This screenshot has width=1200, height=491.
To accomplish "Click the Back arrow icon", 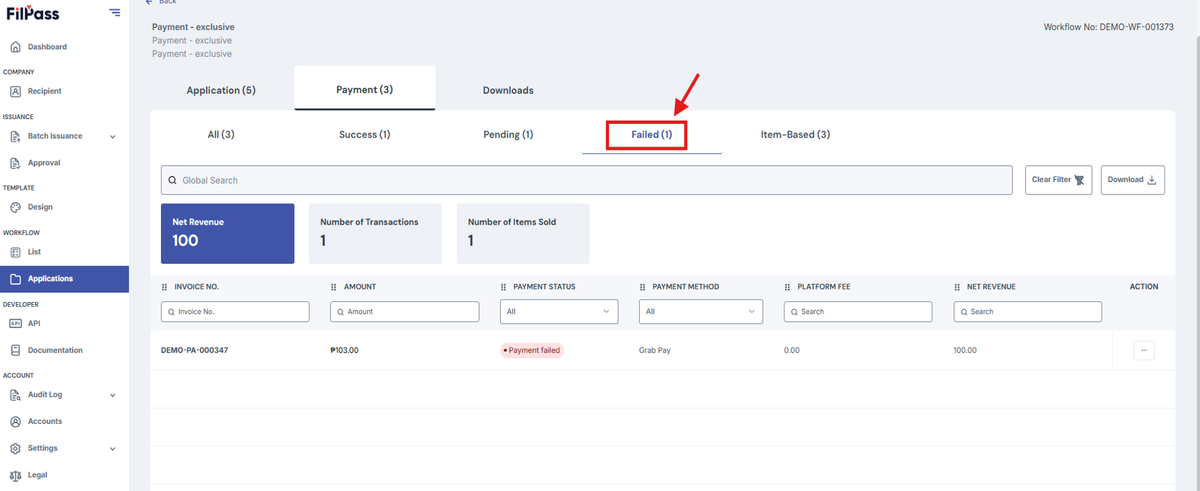I will click(149, 3).
